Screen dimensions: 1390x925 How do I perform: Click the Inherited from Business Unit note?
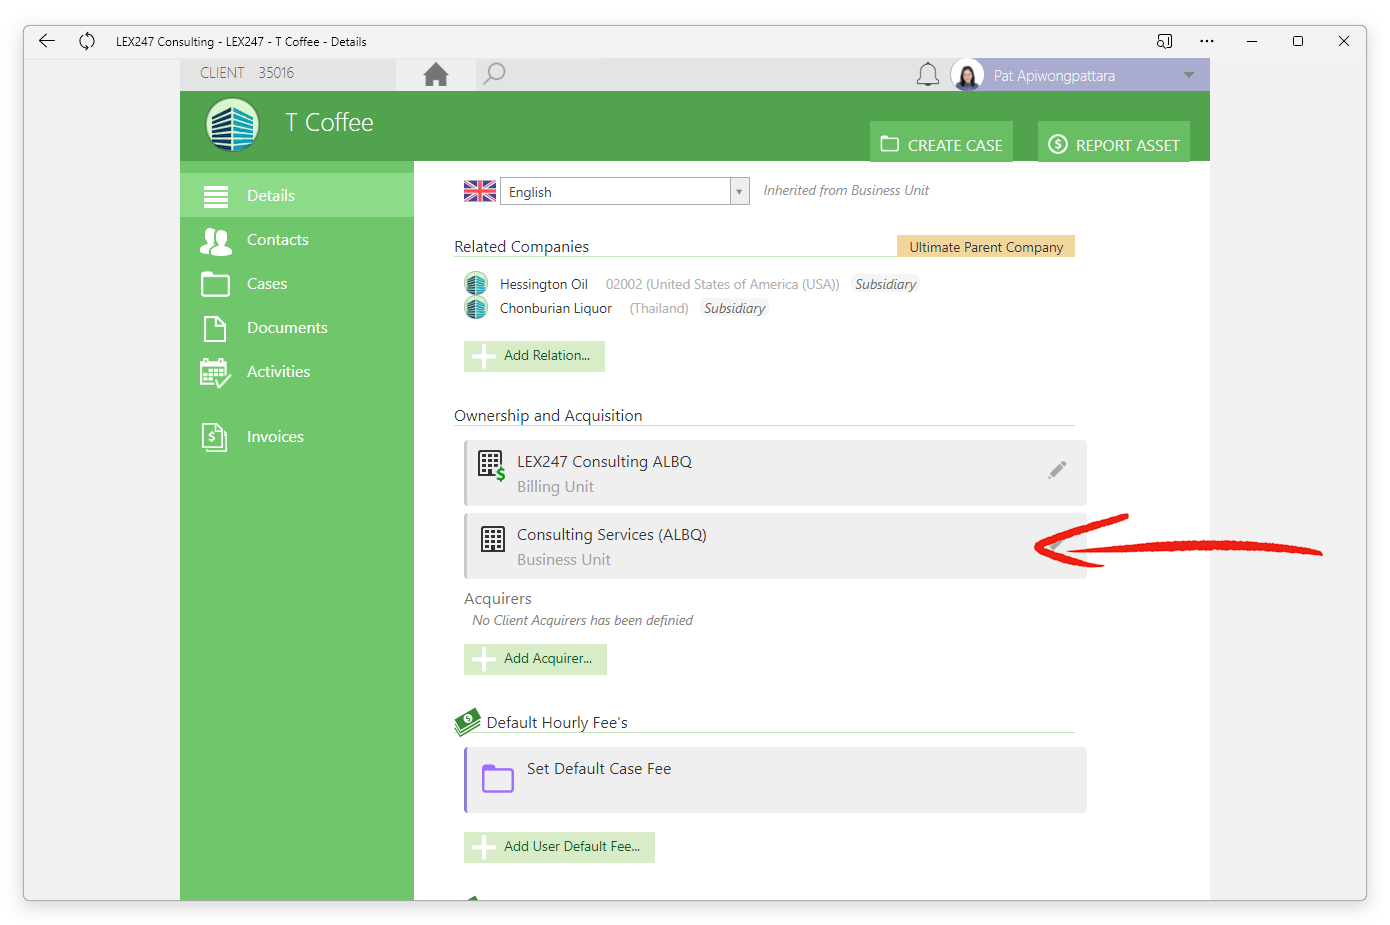[846, 190]
